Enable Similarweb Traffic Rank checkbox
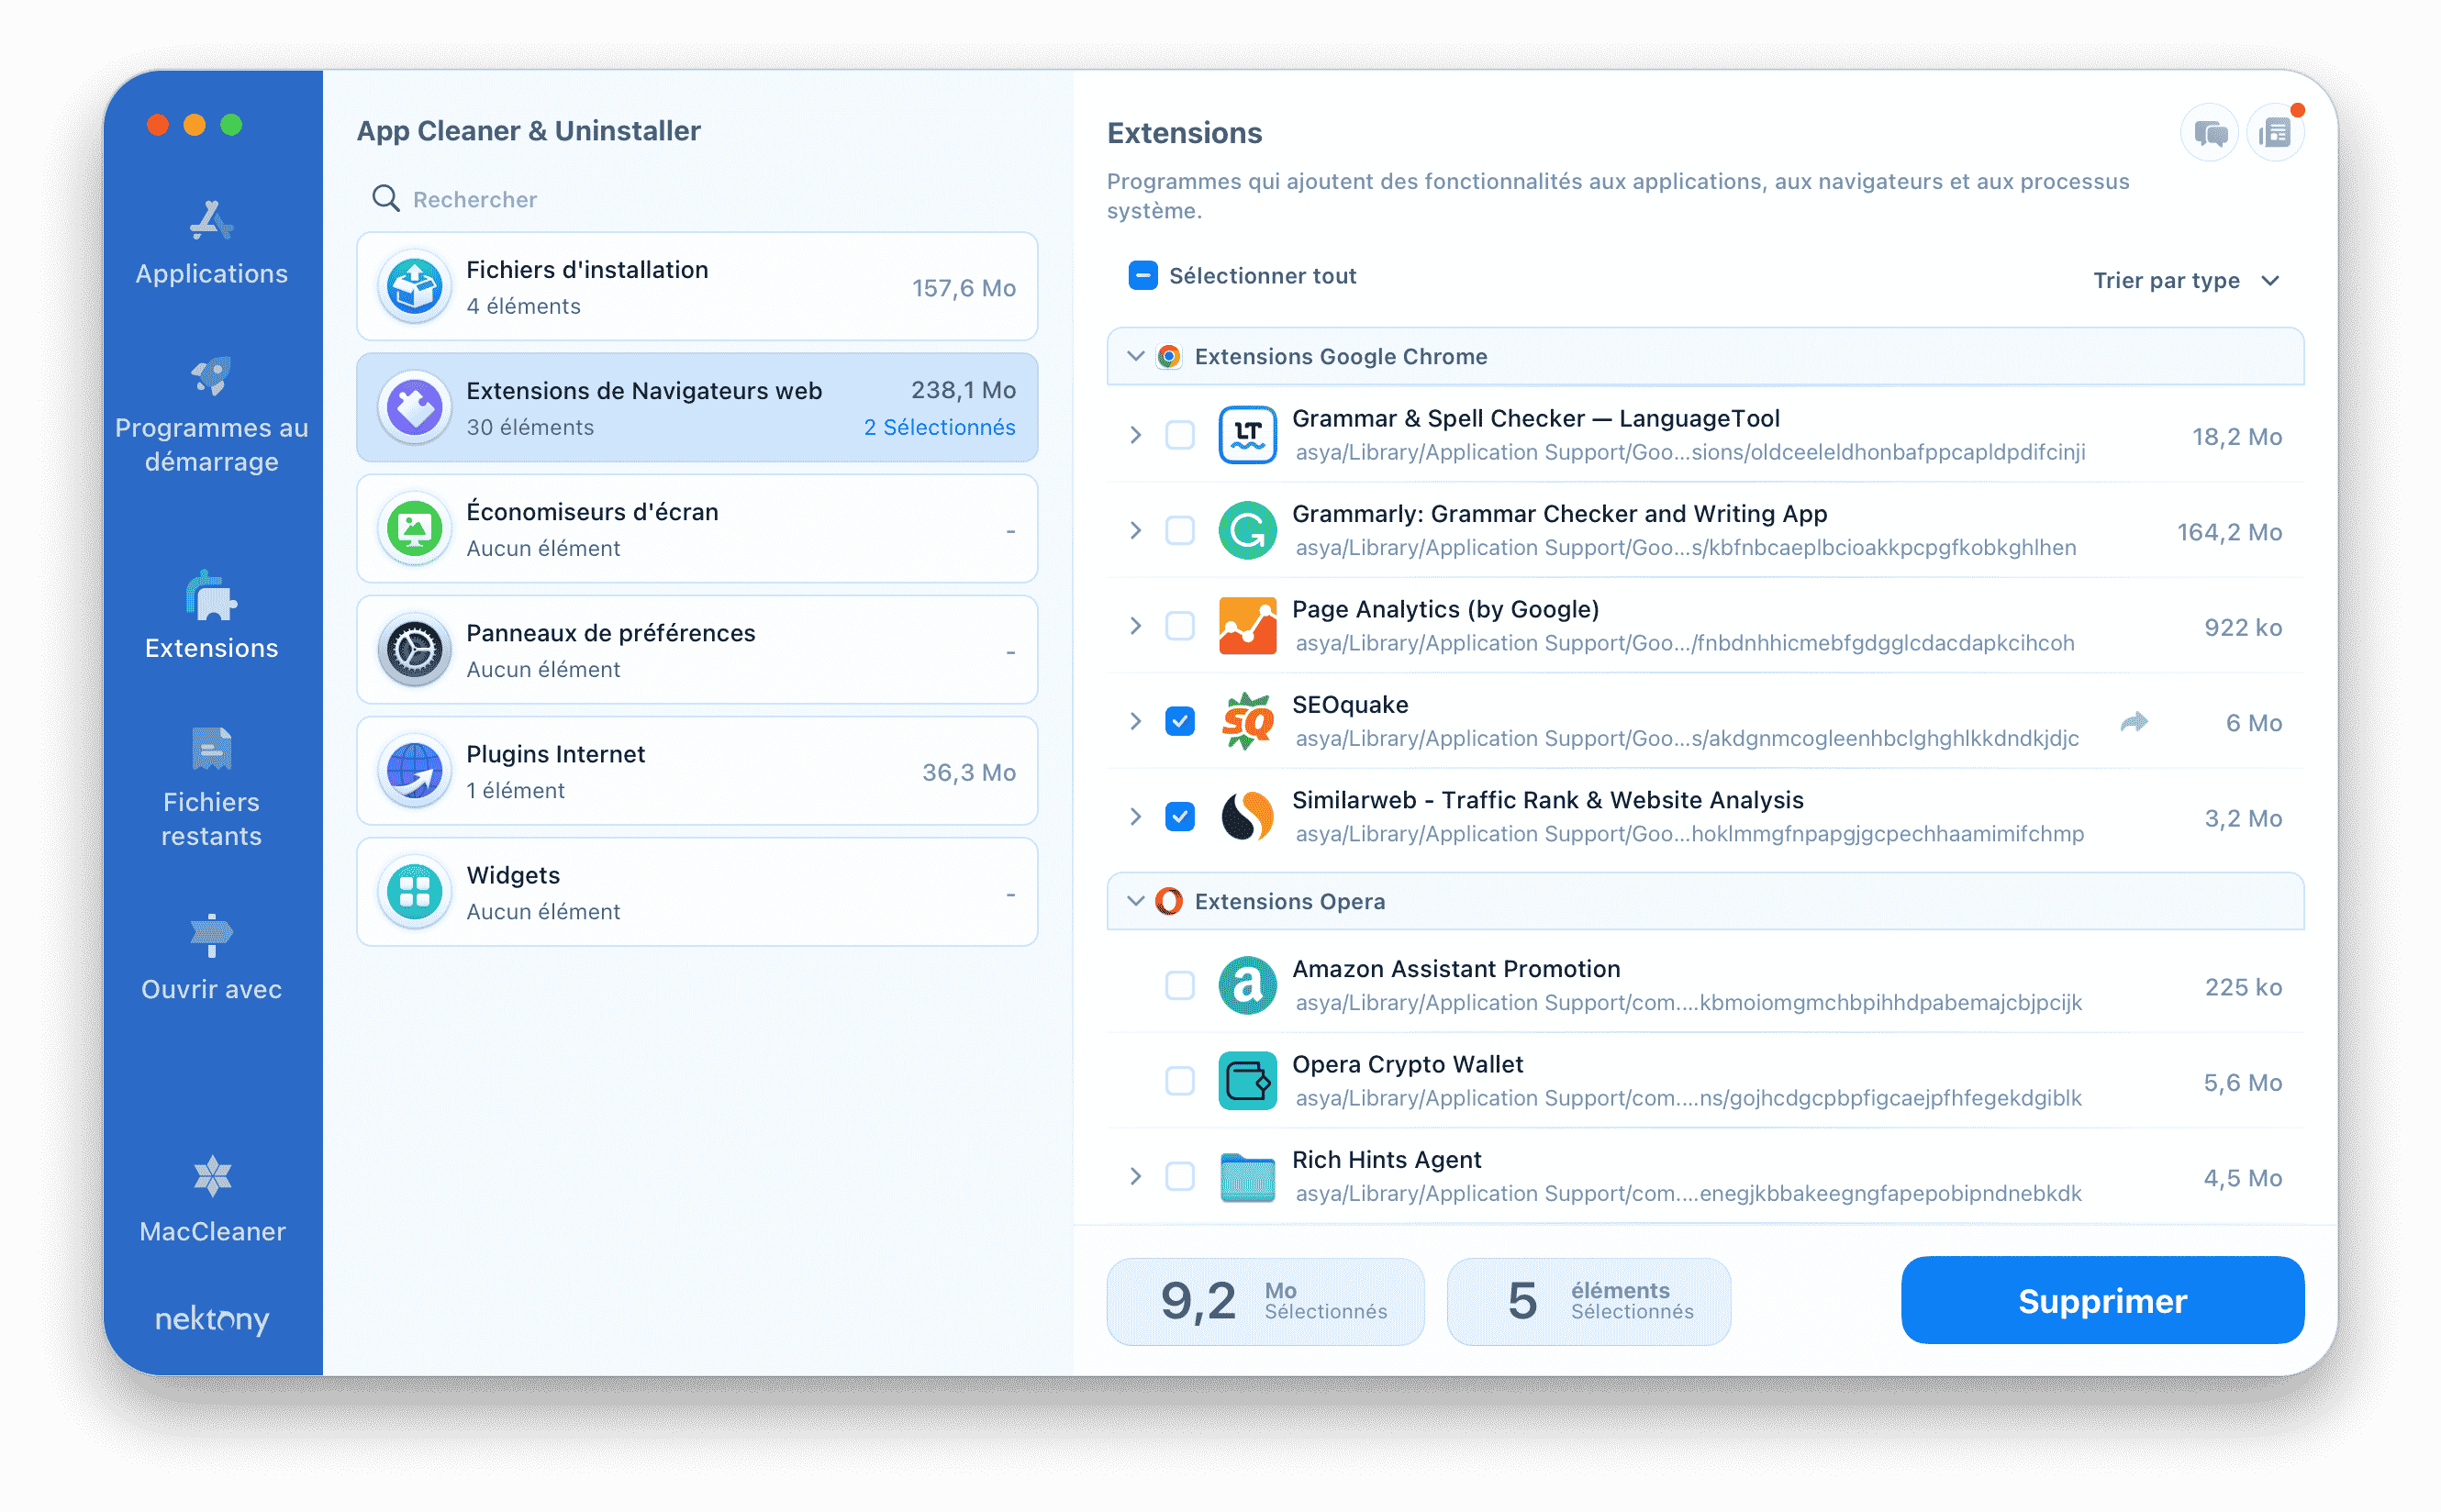This screenshot has width=2441, height=1512. (x=1178, y=817)
